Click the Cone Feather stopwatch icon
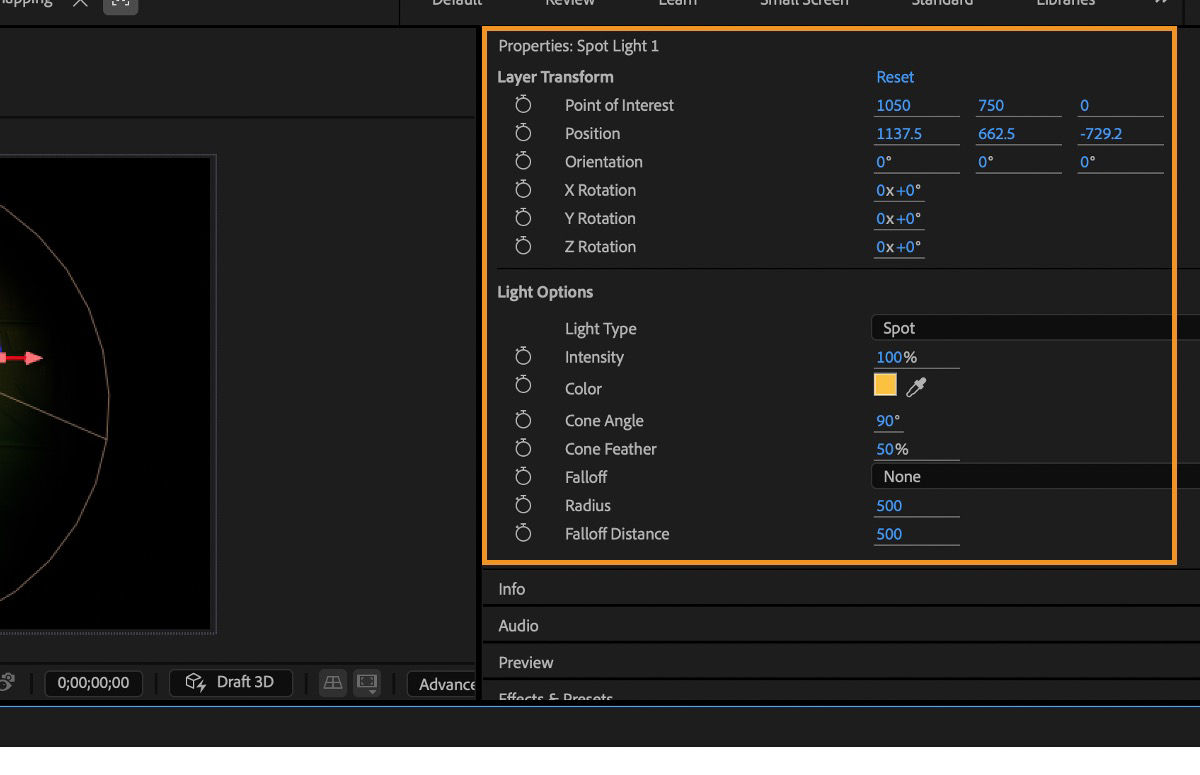 click(x=522, y=449)
